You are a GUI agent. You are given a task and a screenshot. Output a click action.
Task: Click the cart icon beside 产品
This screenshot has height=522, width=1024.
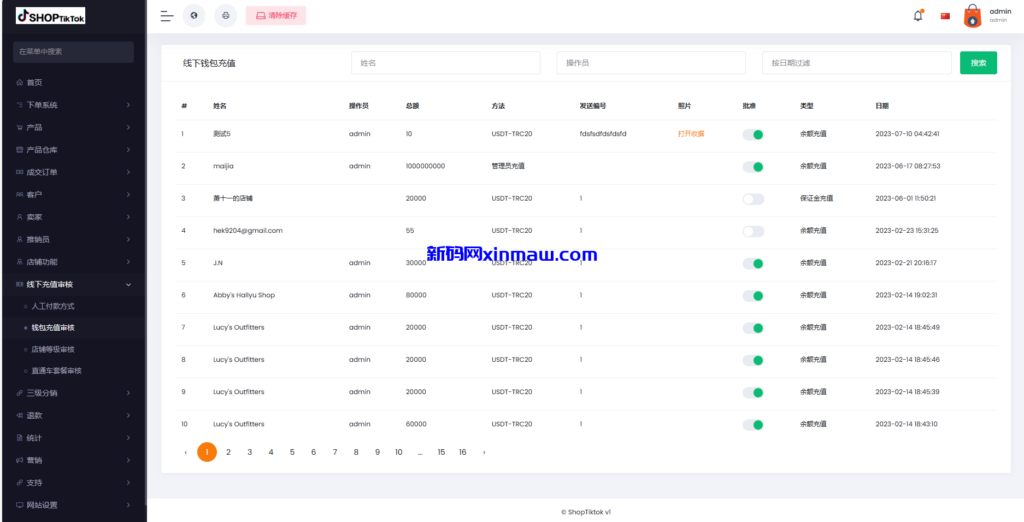[20, 127]
